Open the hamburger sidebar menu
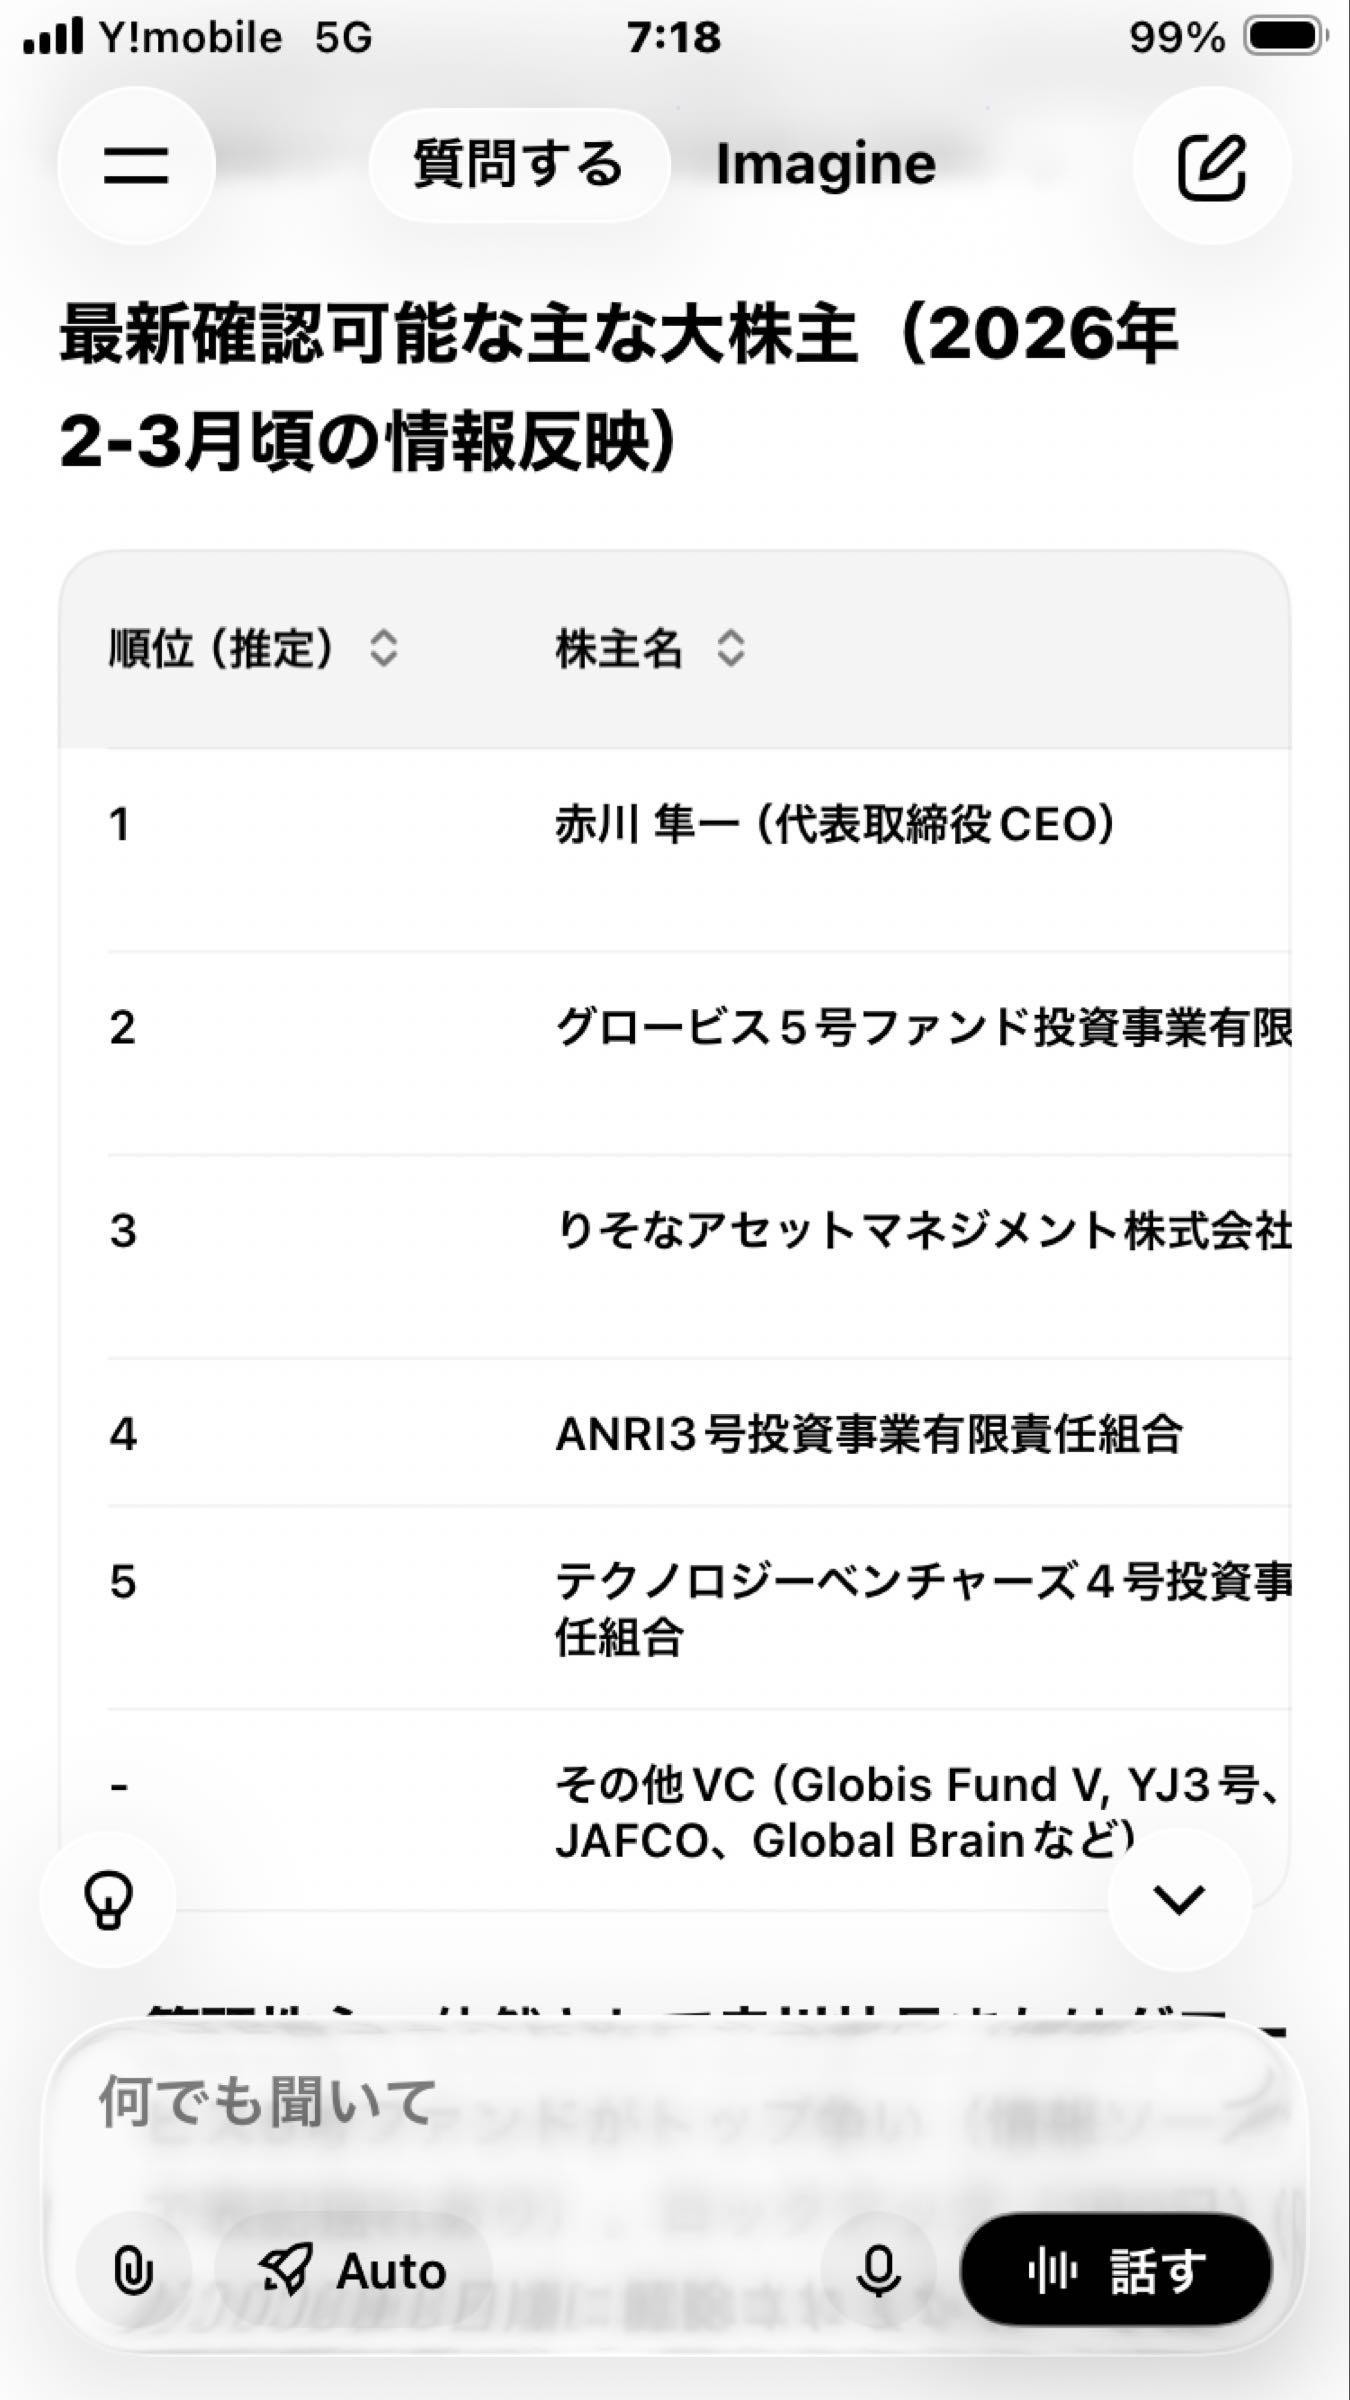The height and width of the screenshot is (2400, 1350). pos(136,165)
